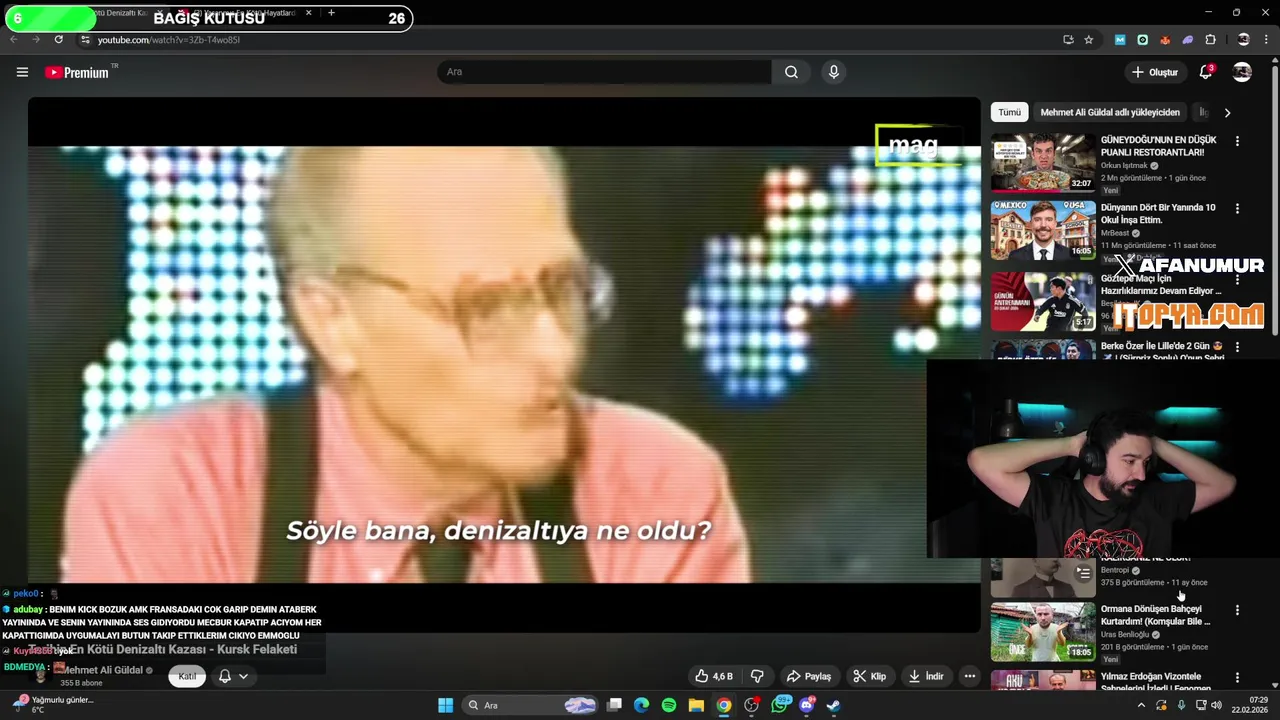The height and width of the screenshot is (720, 1280).
Task: Click the title Ormana Dönüşen Bahçeyi Kurtardım
Action: coord(1155,615)
